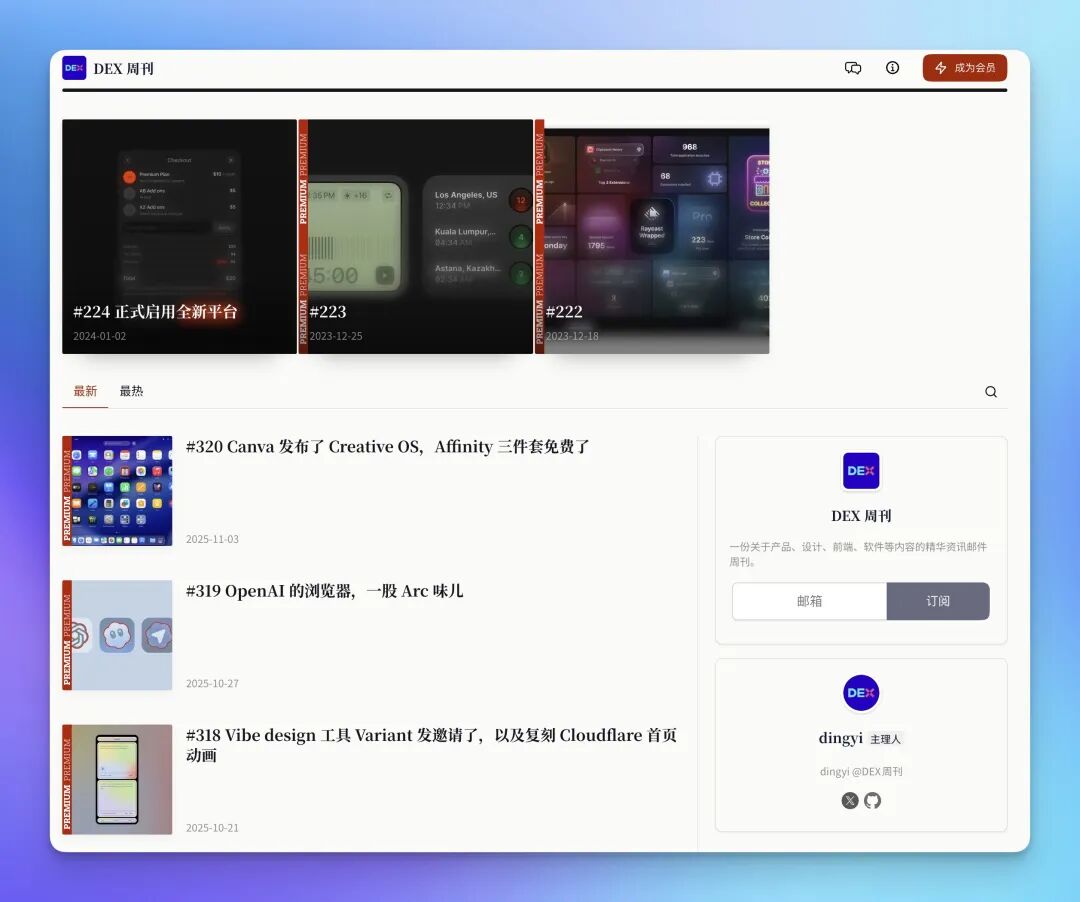Click the dingyi name in sidebar
Image resolution: width=1080 pixels, height=902 pixels.
(840, 738)
